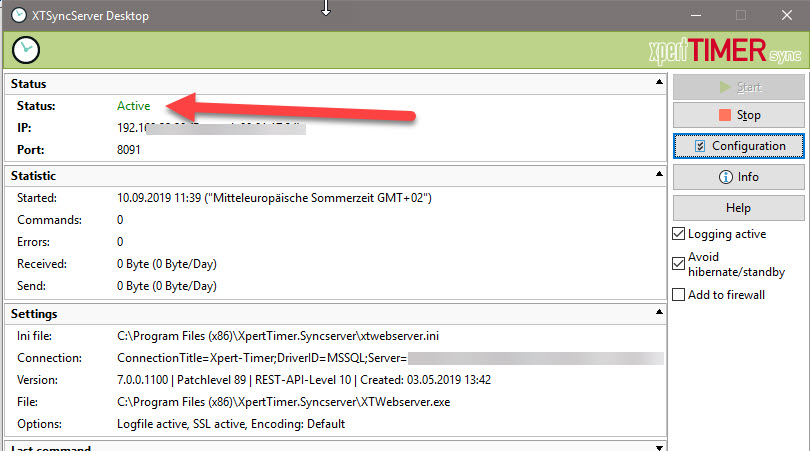Screen dimensions: 810x451
Task: Click the Errors label
Action: 34,242
